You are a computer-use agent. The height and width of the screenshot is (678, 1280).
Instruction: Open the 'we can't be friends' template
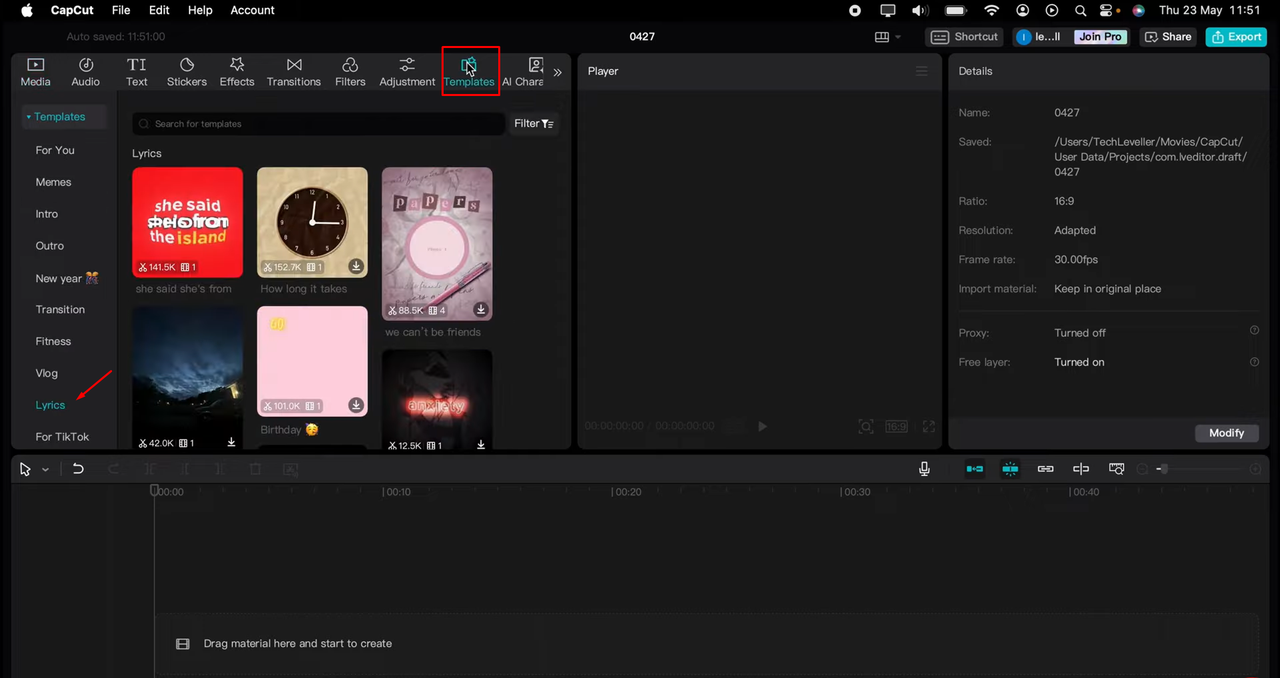[437, 243]
